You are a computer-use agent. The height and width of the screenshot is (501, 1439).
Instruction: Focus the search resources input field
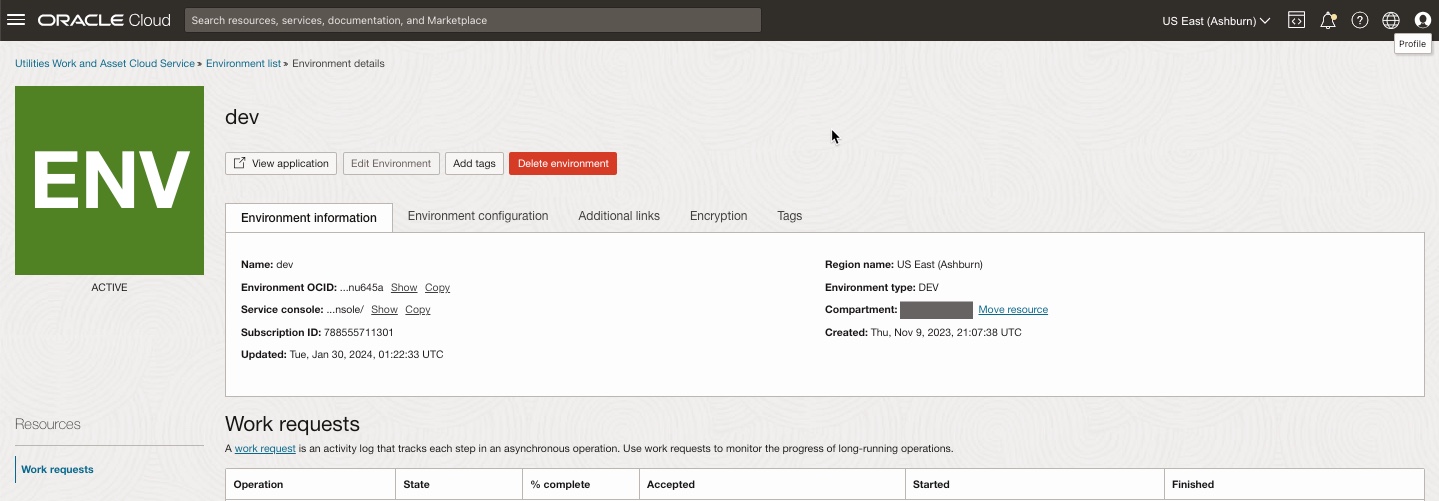(473, 20)
